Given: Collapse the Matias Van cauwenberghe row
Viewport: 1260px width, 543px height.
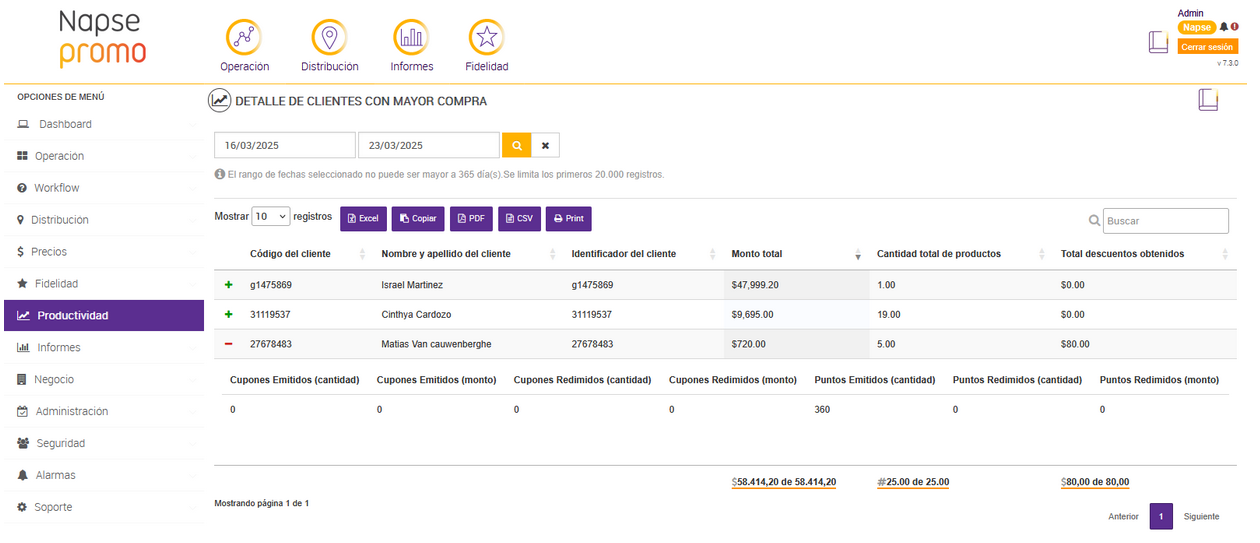Looking at the screenshot, I should point(229,344).
